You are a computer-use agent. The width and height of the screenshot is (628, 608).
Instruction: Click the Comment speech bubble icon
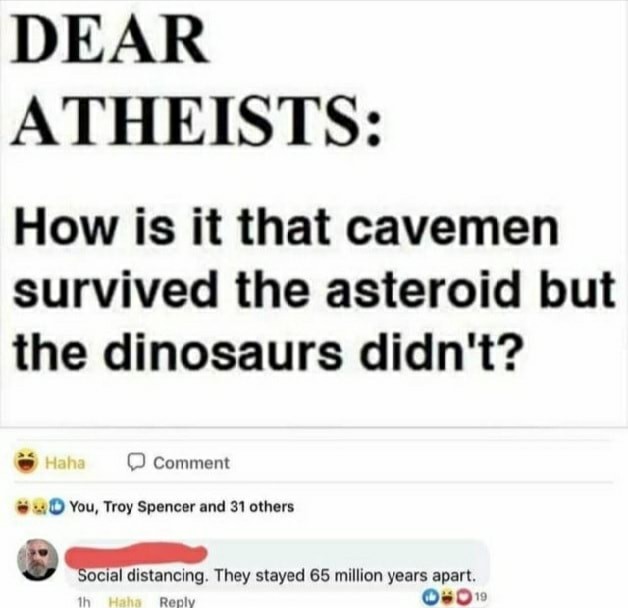point(136,462)
